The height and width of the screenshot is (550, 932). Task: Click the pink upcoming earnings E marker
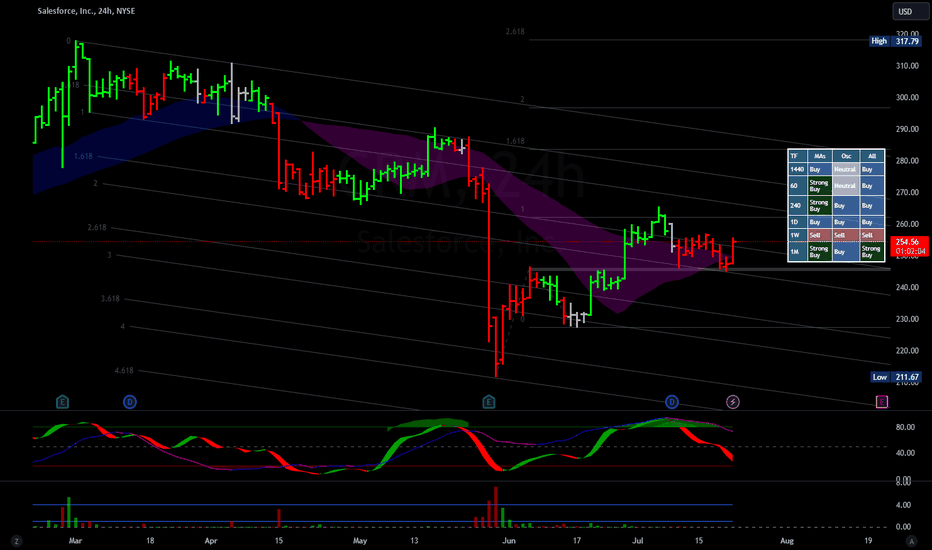[881, 402]
